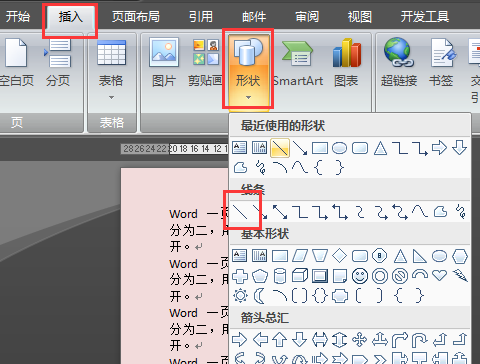Select No Symbol shape

pos(400,276)
